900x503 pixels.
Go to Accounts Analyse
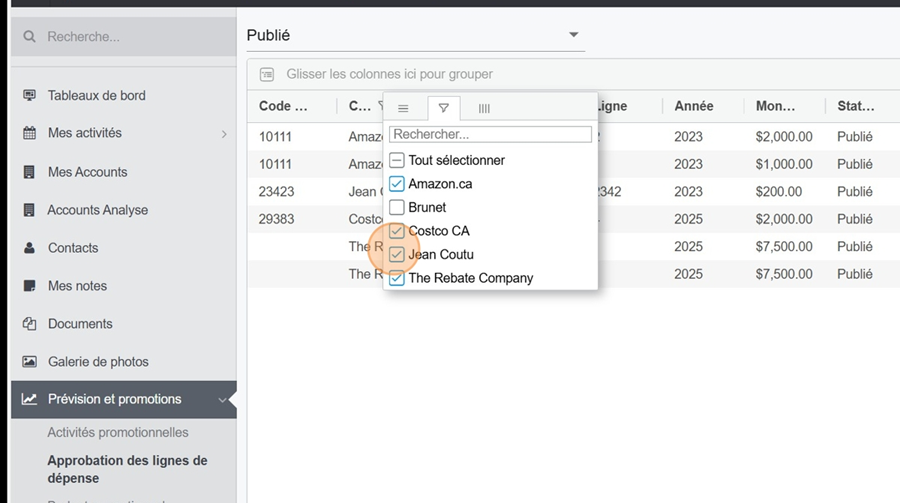click(x=98, y=210)
